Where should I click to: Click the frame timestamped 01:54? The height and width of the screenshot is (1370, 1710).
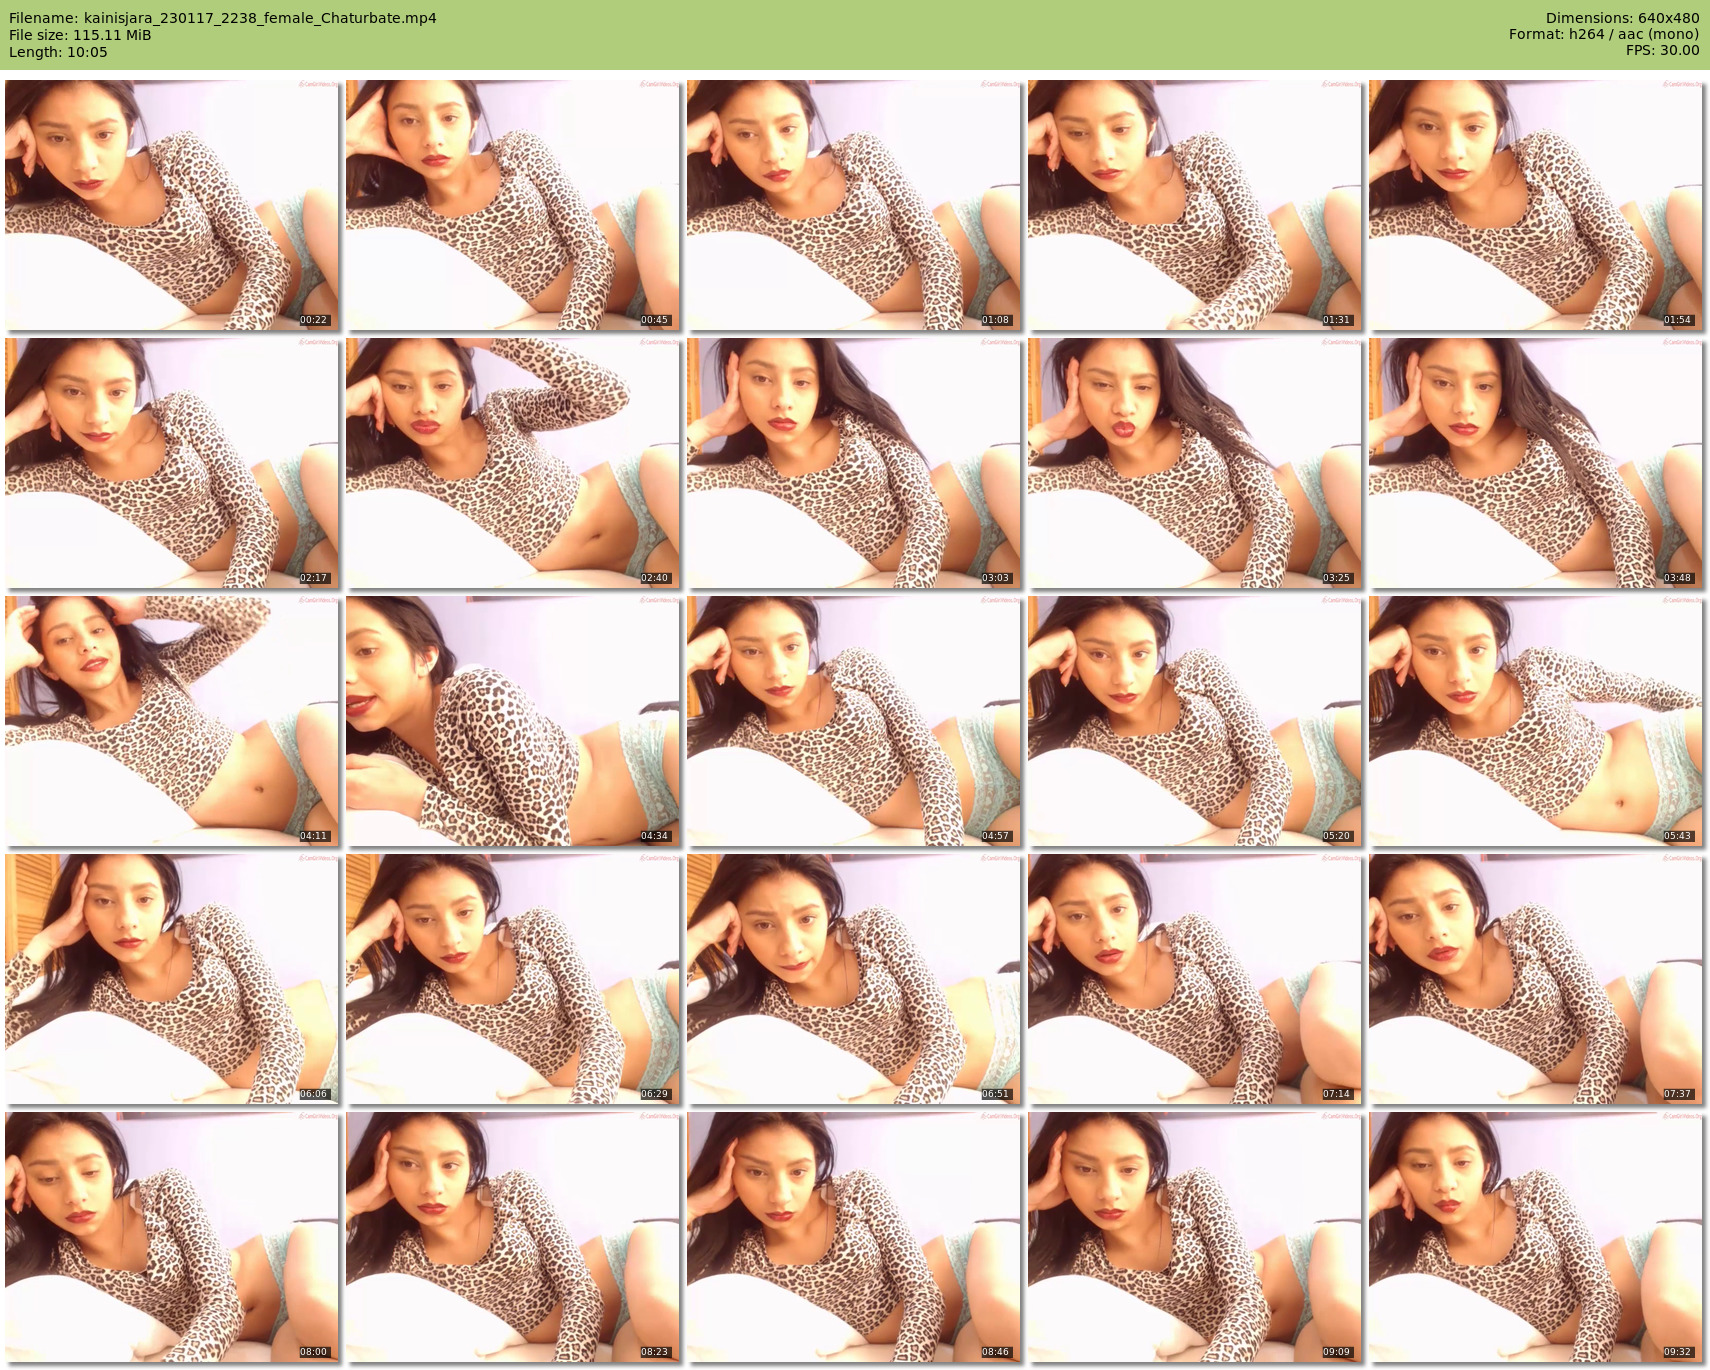[x=1536, y=205]
